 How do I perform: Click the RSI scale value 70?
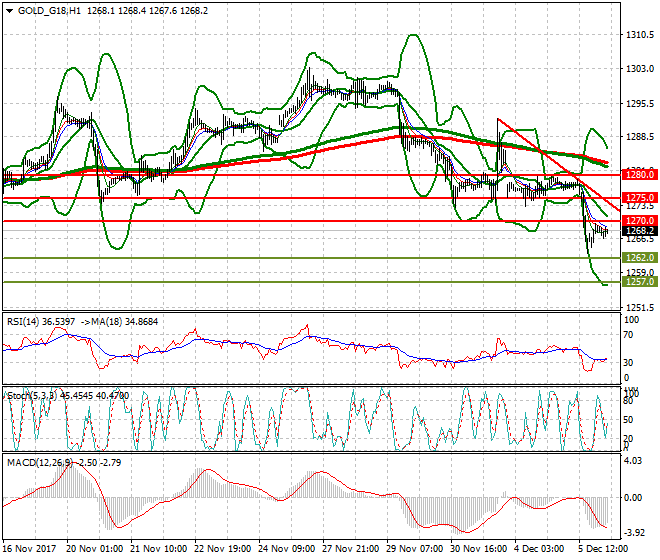[628, 335]
